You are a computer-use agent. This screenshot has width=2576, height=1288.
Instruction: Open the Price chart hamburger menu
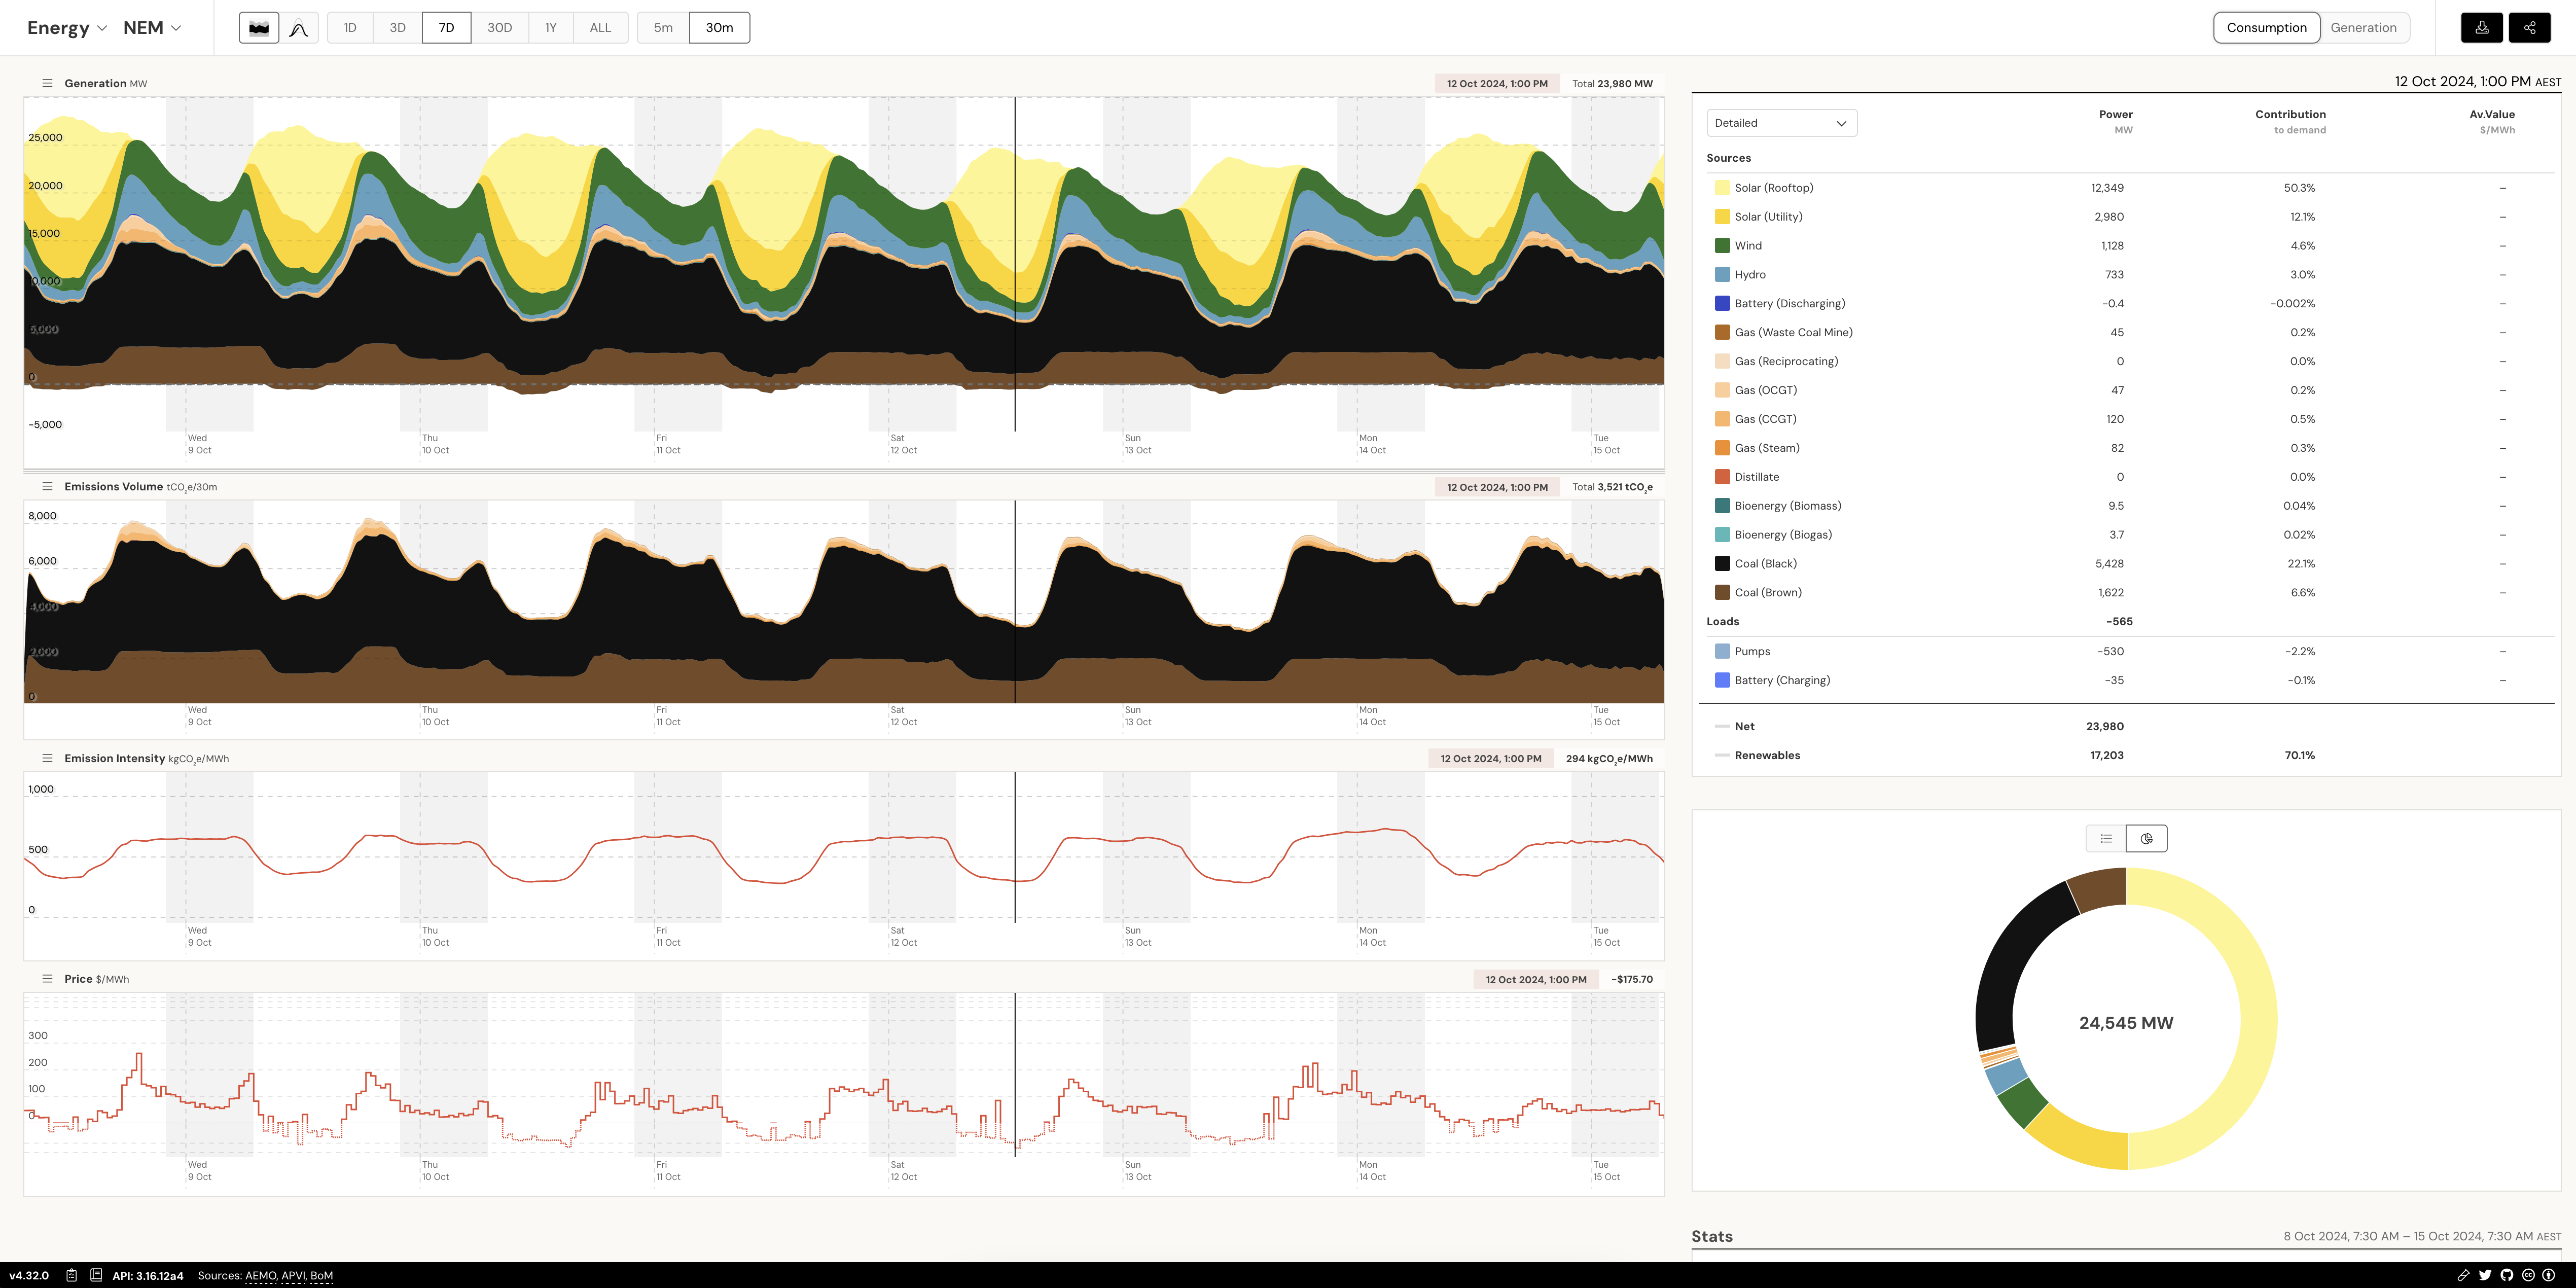coord(47,979)
